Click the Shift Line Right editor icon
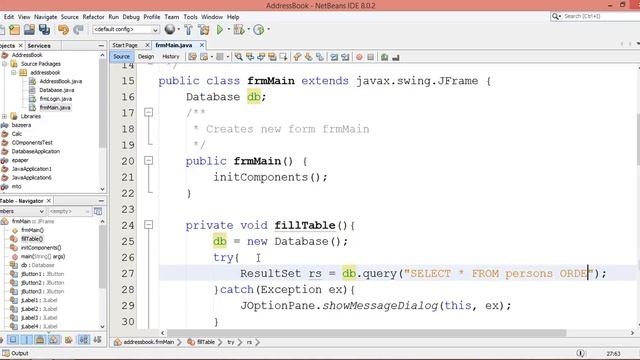The width and height of the screenshot is (640, 360). [x=345, y=57]
